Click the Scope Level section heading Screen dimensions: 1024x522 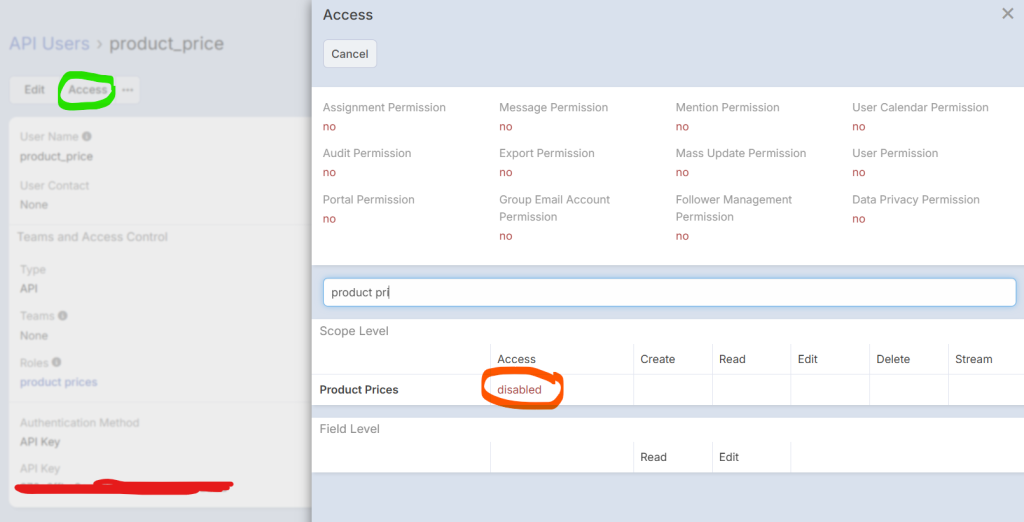[354, 331]
